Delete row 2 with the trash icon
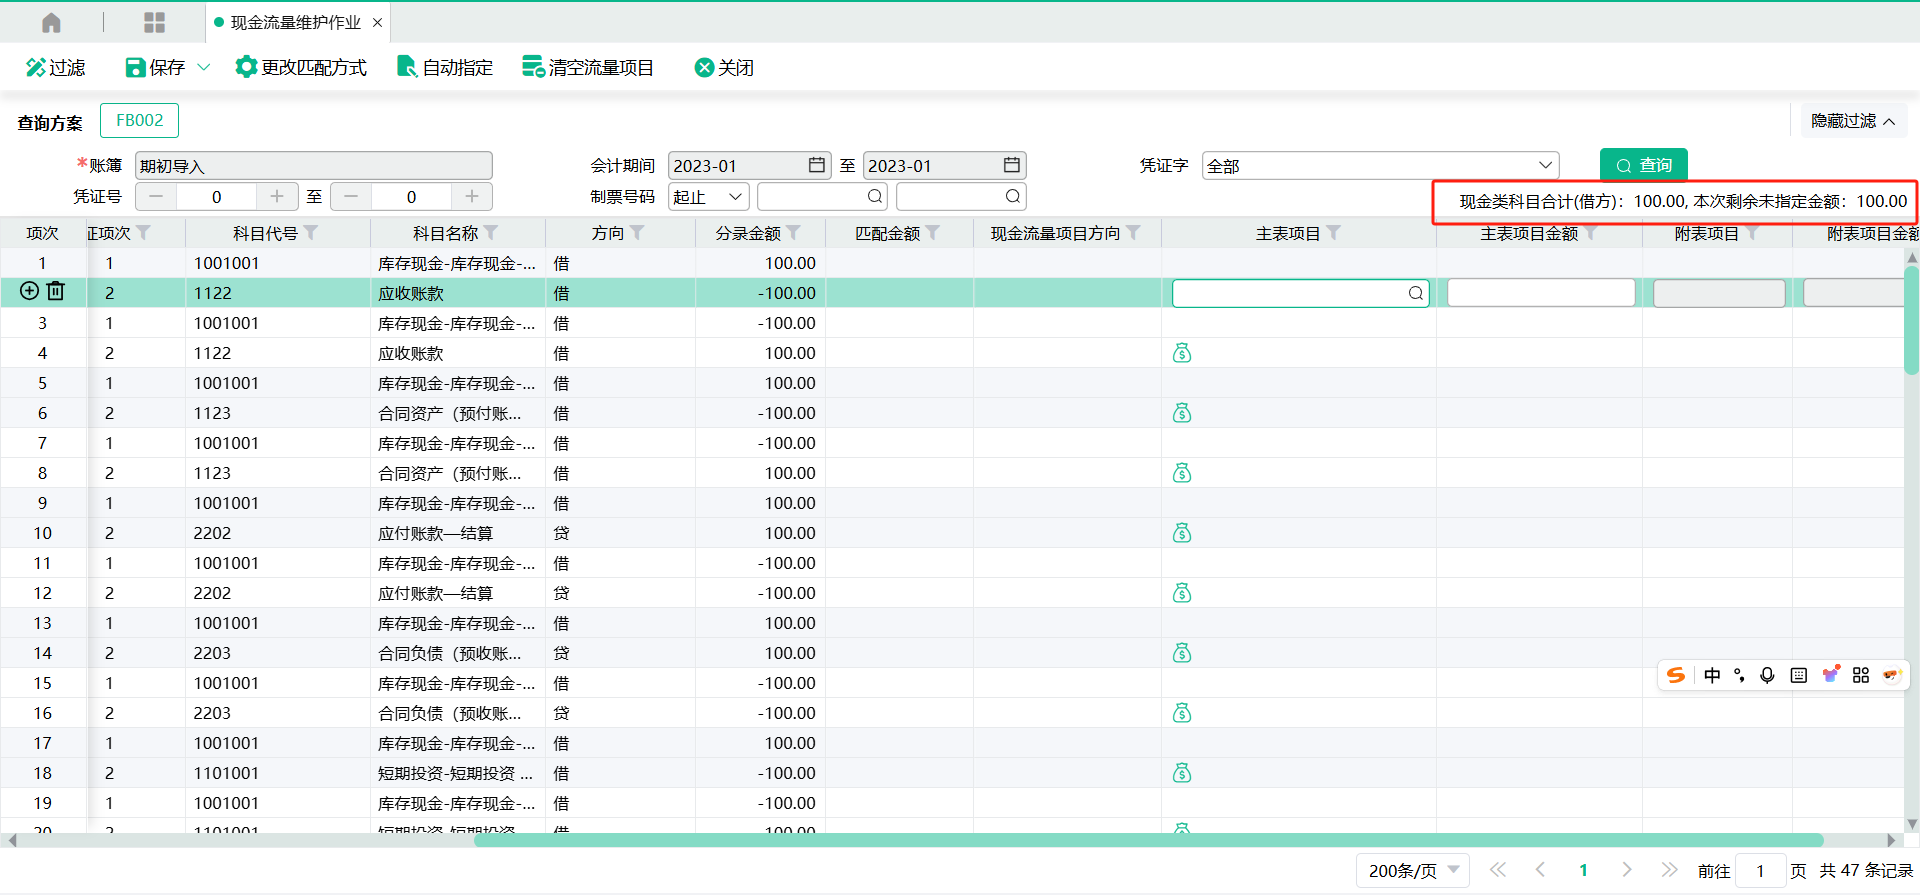This screenshot has height=895, width=1920. pos(56,291)
